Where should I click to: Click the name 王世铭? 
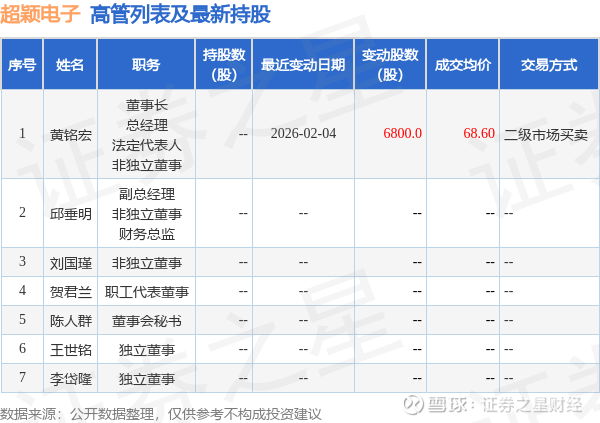tap(71, 350)
